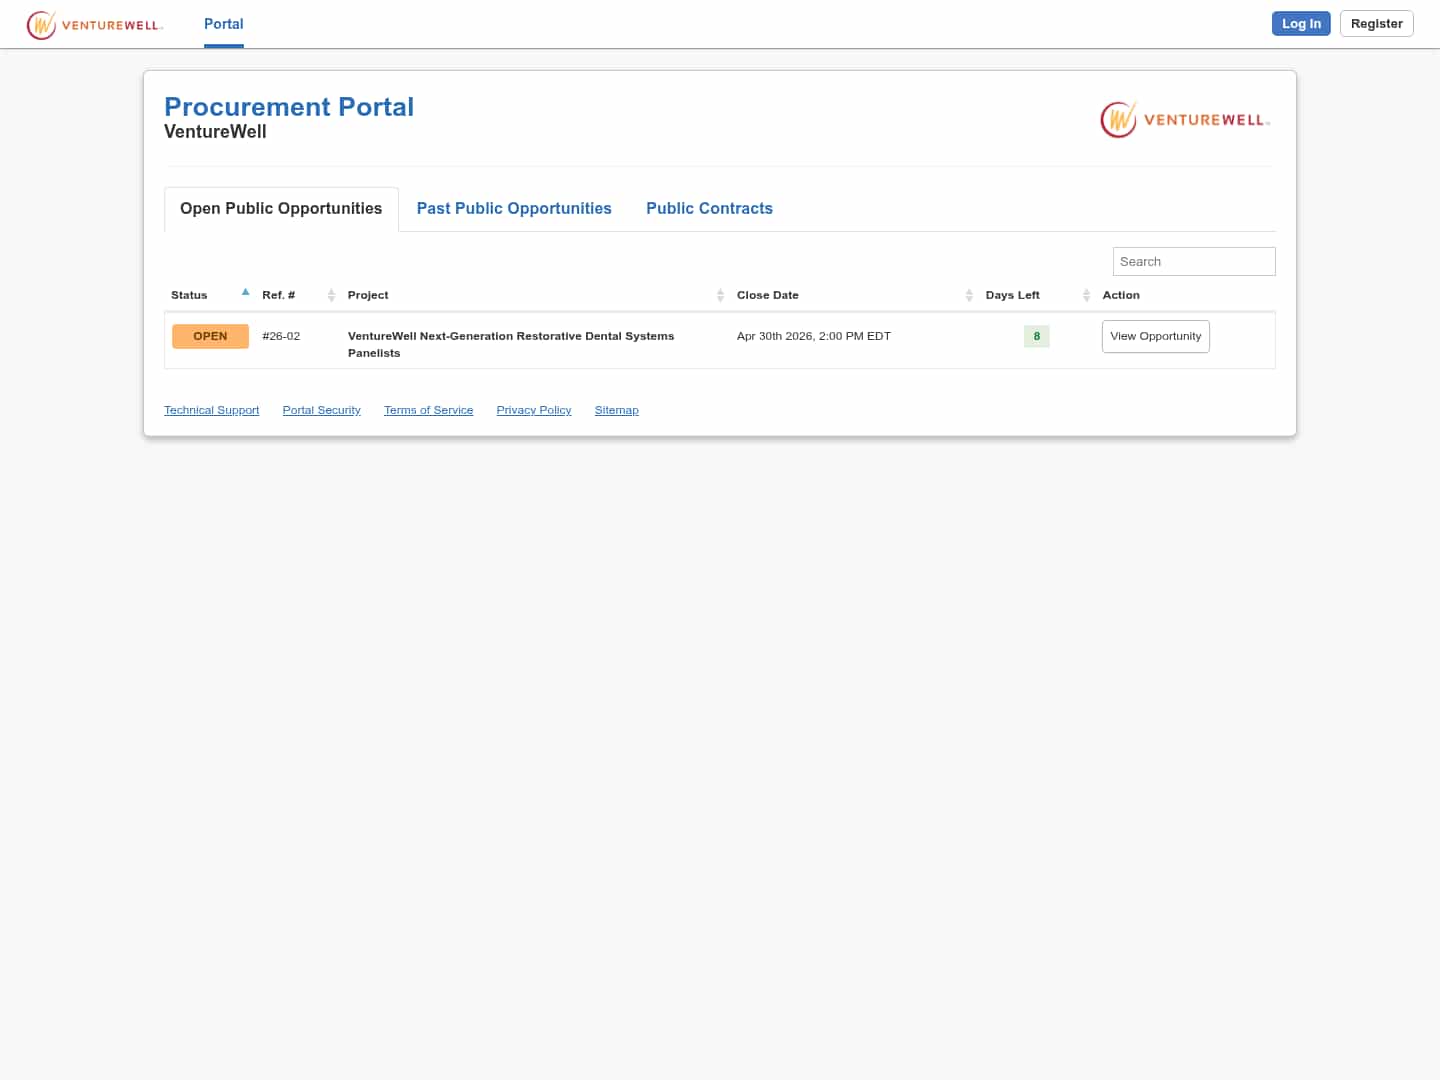Viewport: 1440px width, 1080px height.
Task: Click the VentureWell logo in the portal header
Action: [x=1184, y=119]
